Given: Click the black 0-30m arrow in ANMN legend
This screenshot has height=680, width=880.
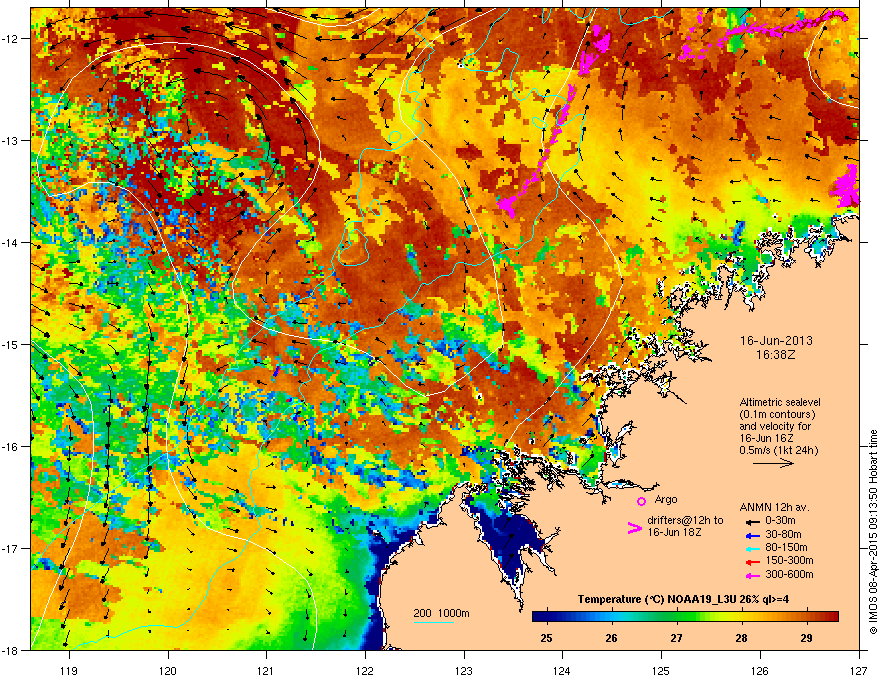Looking at the screenshot, I should (x=752, y=522).
